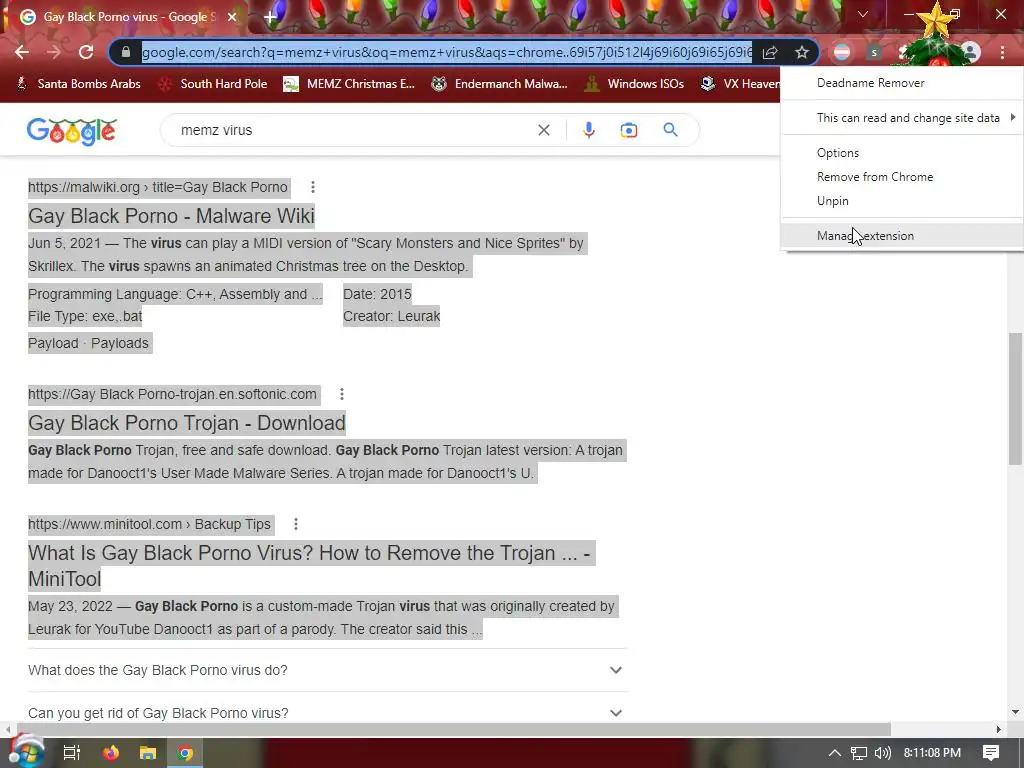Open the notification center icon

pyautogui.click(x=991, y=753)
